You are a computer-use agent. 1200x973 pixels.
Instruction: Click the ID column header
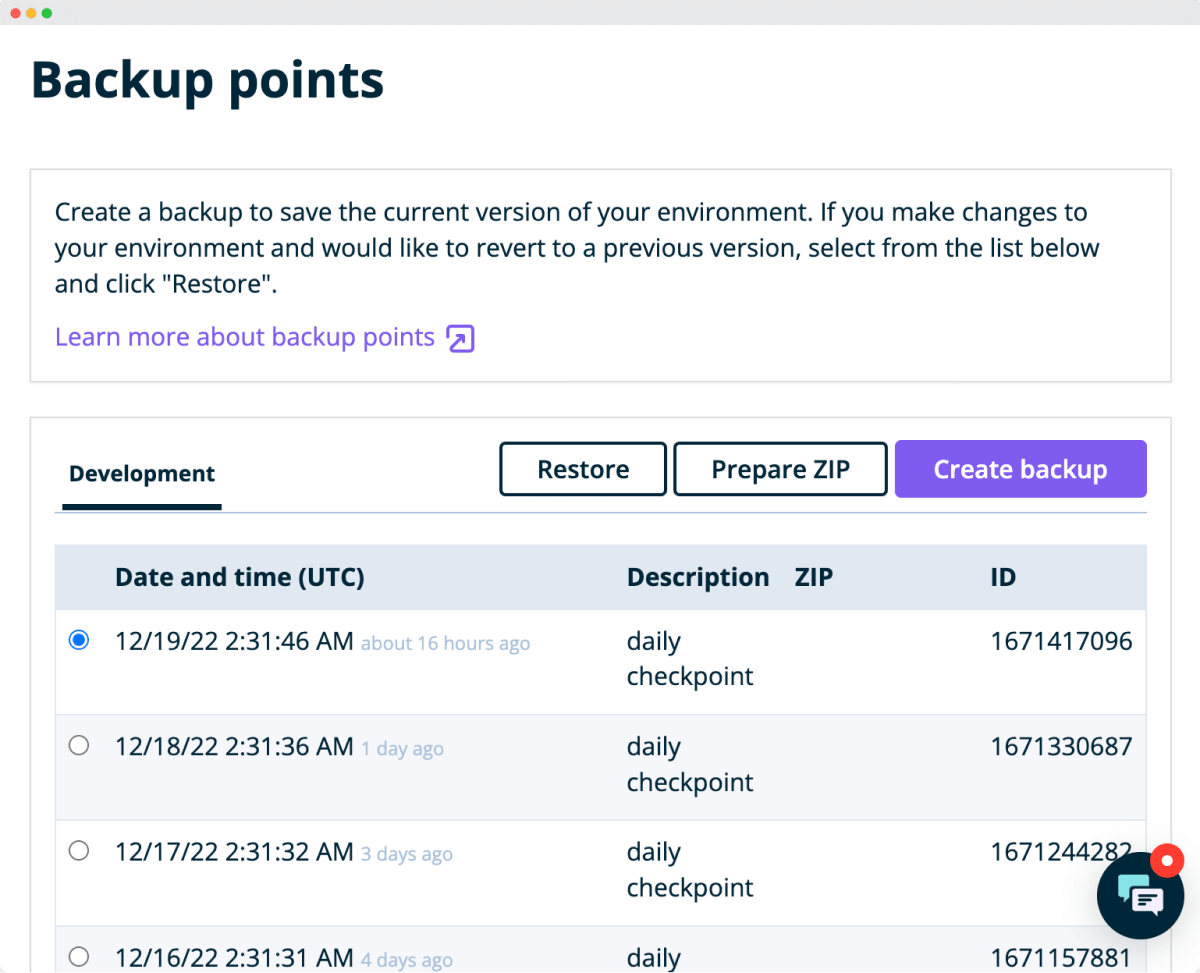coord(1002,577)
